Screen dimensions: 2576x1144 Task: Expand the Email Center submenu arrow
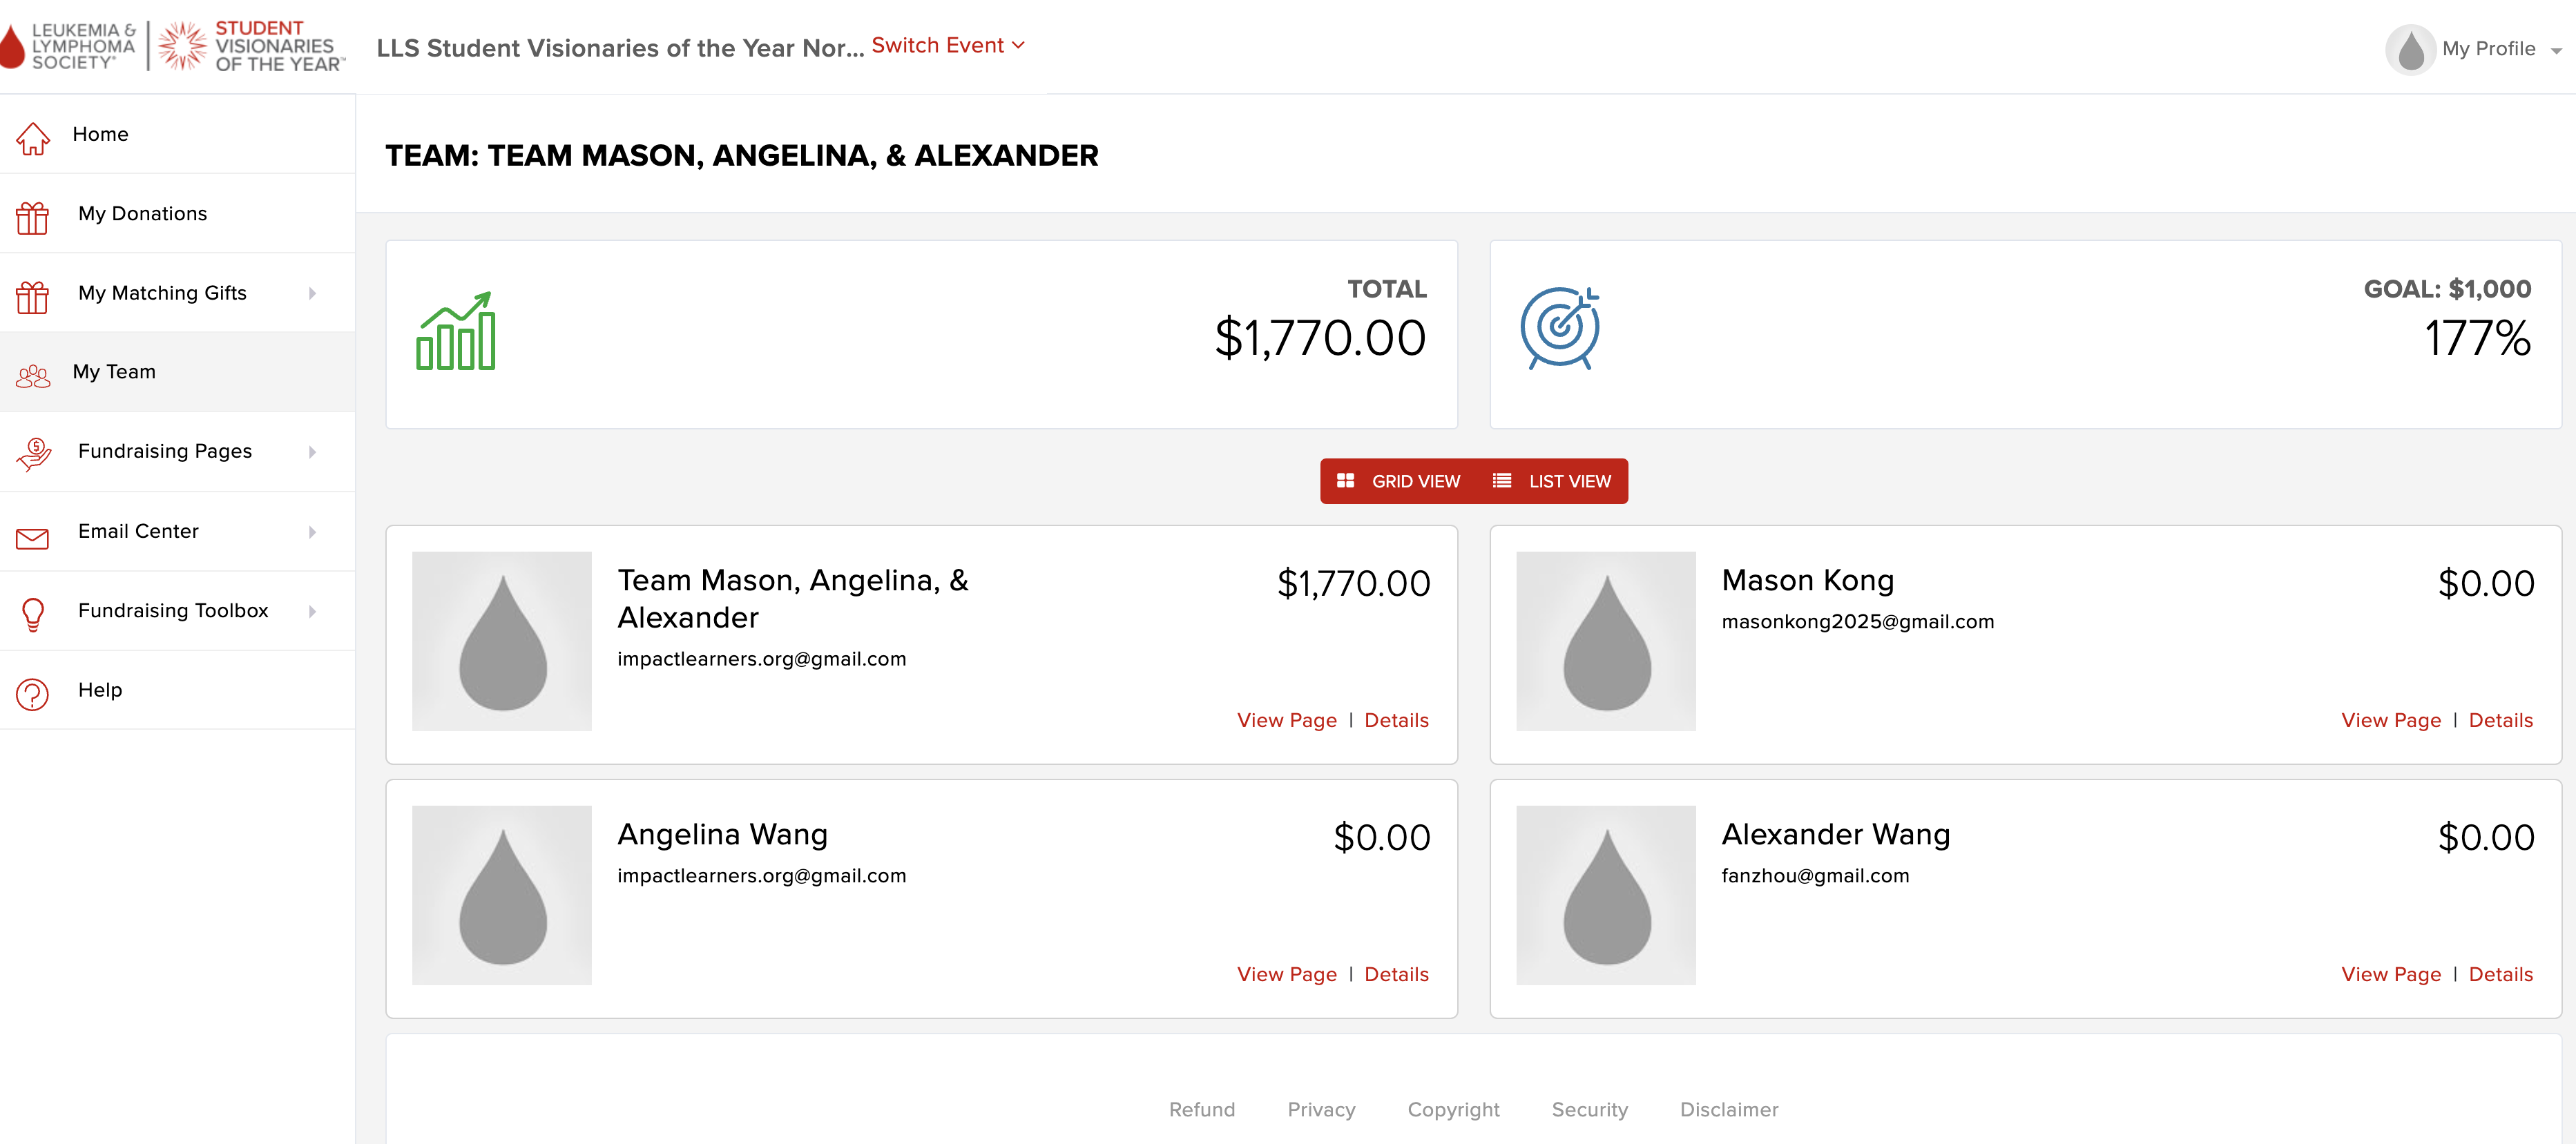point(313,532)
